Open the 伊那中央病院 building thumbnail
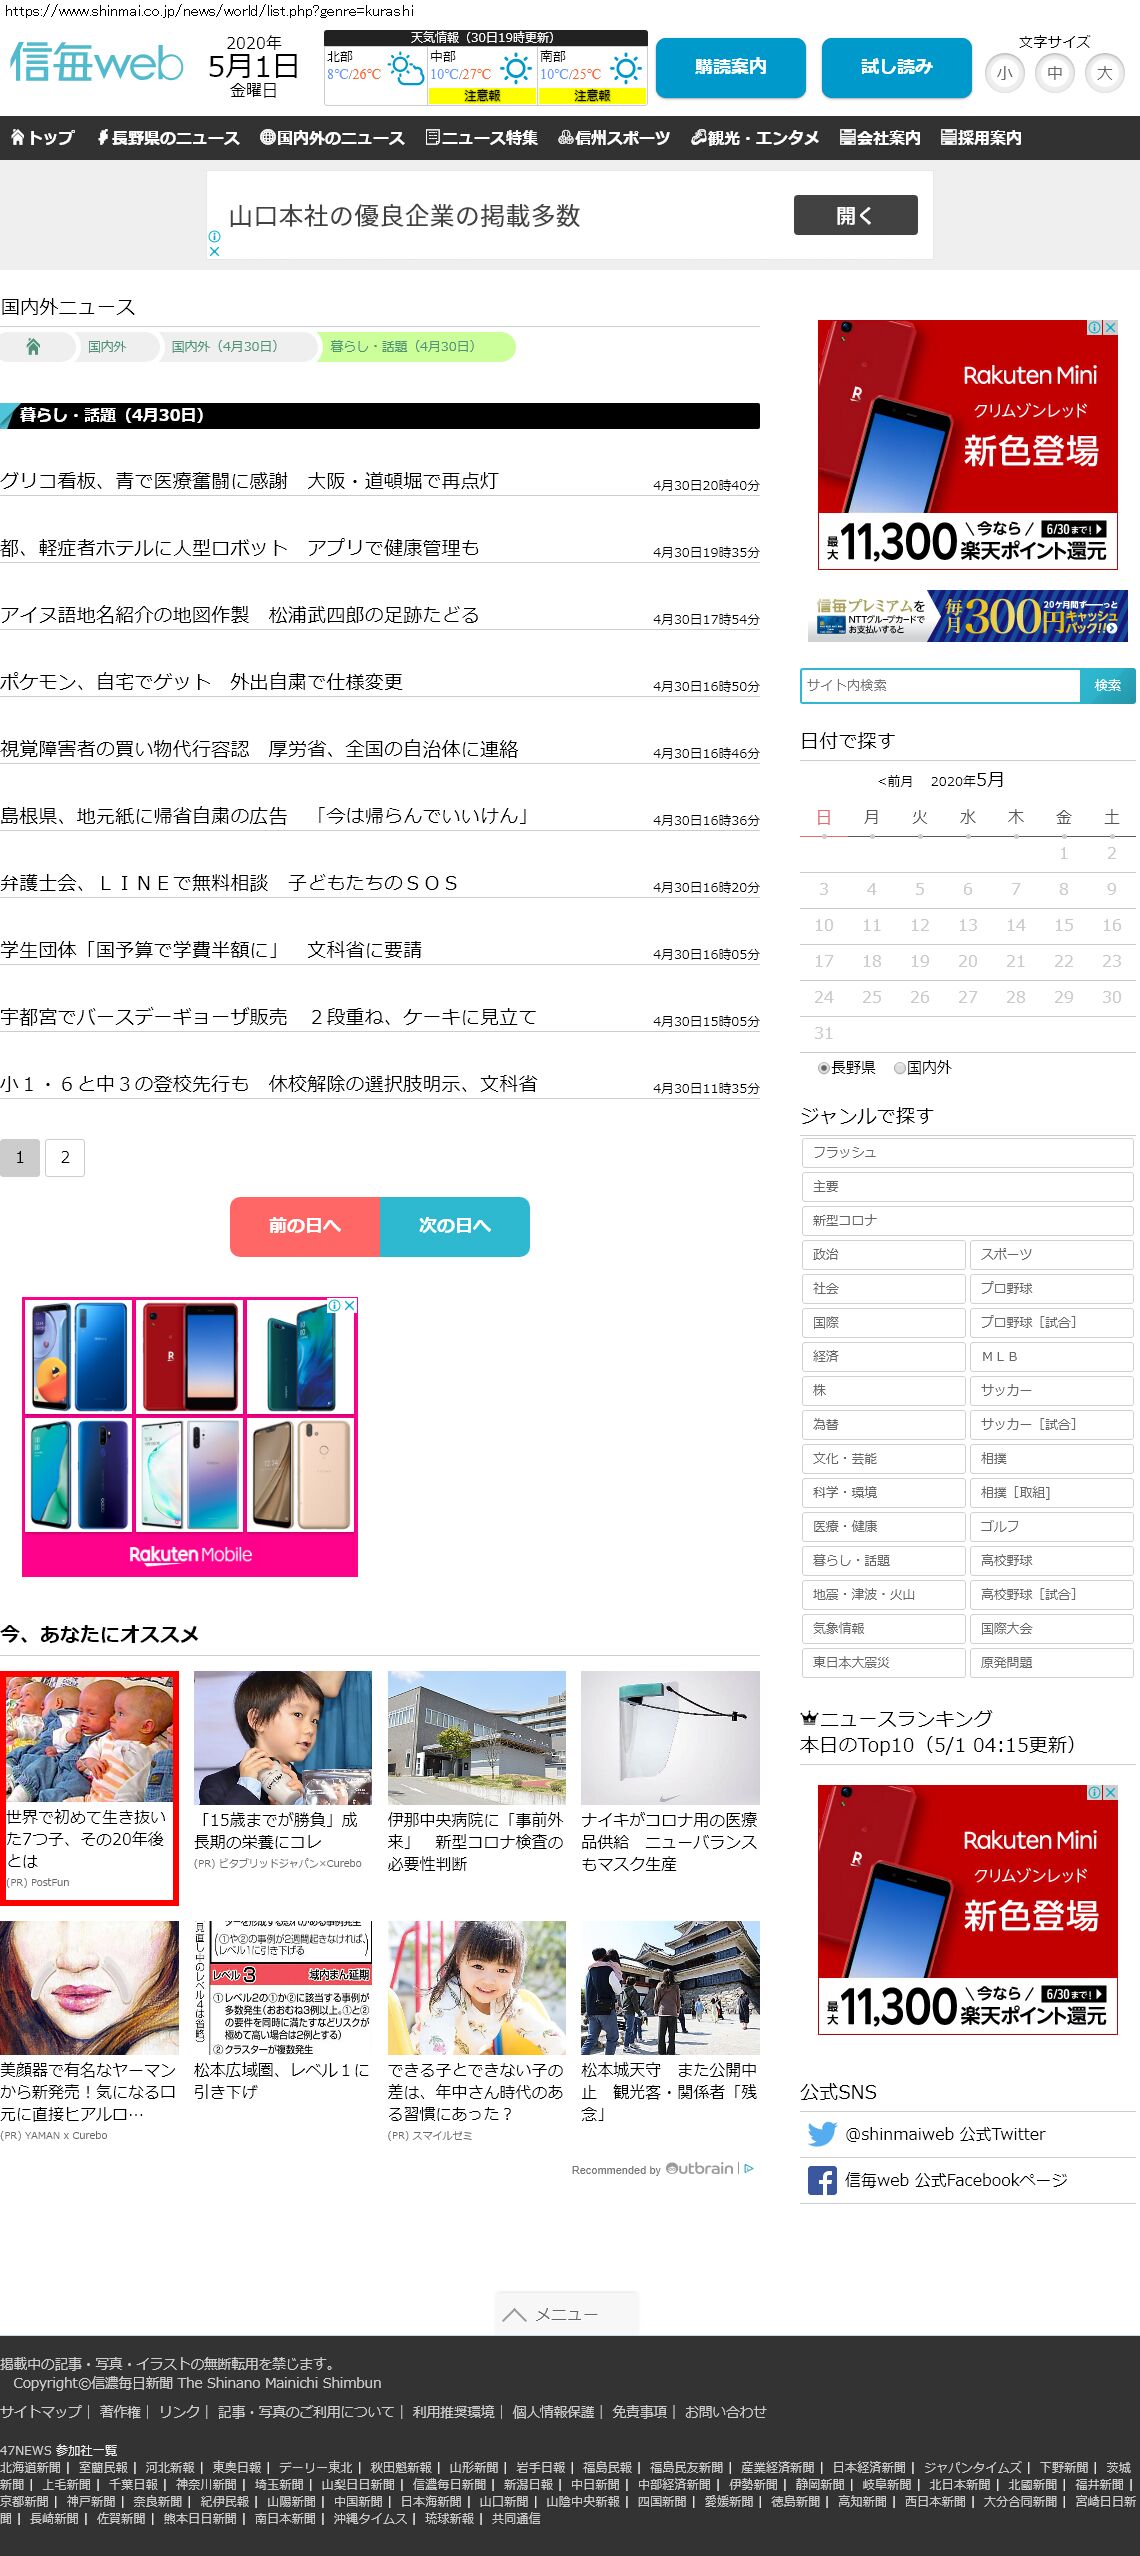 [477, 1738]
